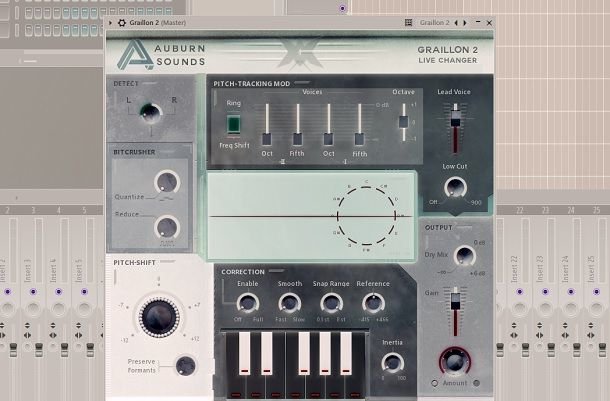
Task: Toggle the Detect section LED
Action: 150,83
